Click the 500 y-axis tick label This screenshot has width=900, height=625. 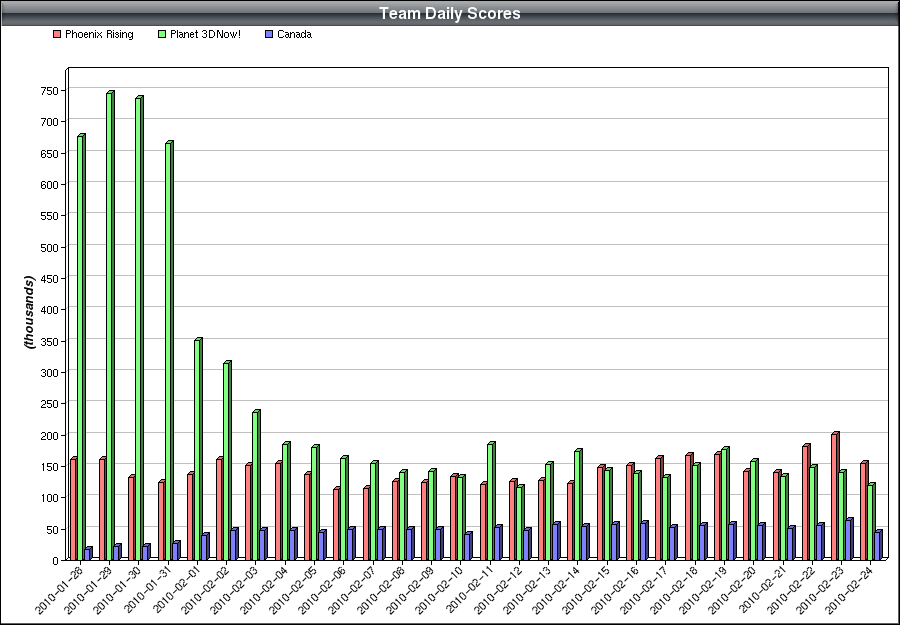tap(49, 247)
